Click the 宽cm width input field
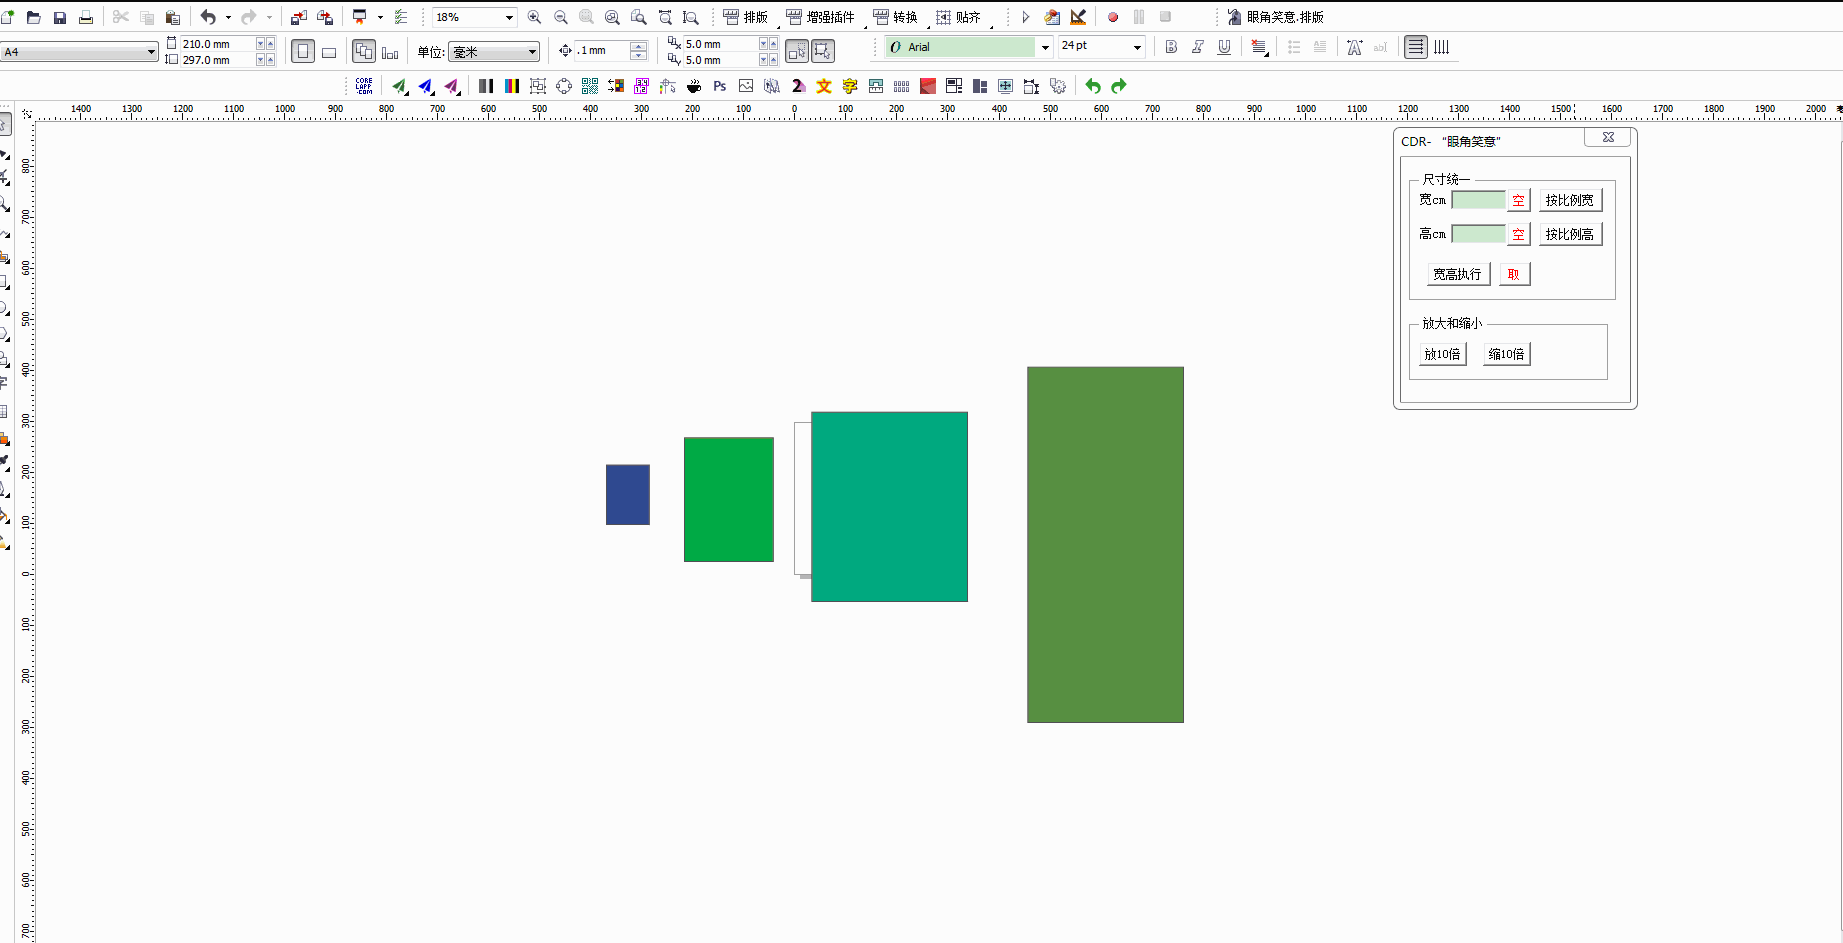This screenshot has height=943, width=1843. pyautogui.click(x=1478, y=200)
